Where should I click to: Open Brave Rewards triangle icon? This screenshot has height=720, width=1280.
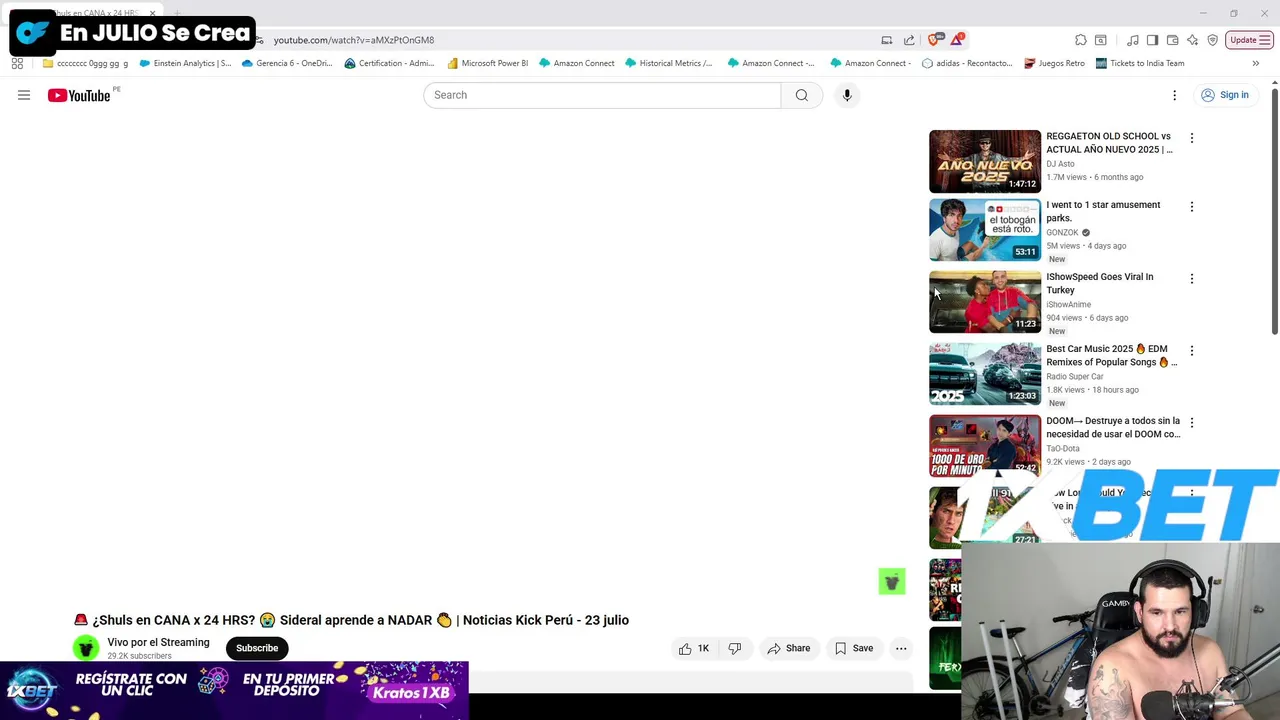coord(957,40)
